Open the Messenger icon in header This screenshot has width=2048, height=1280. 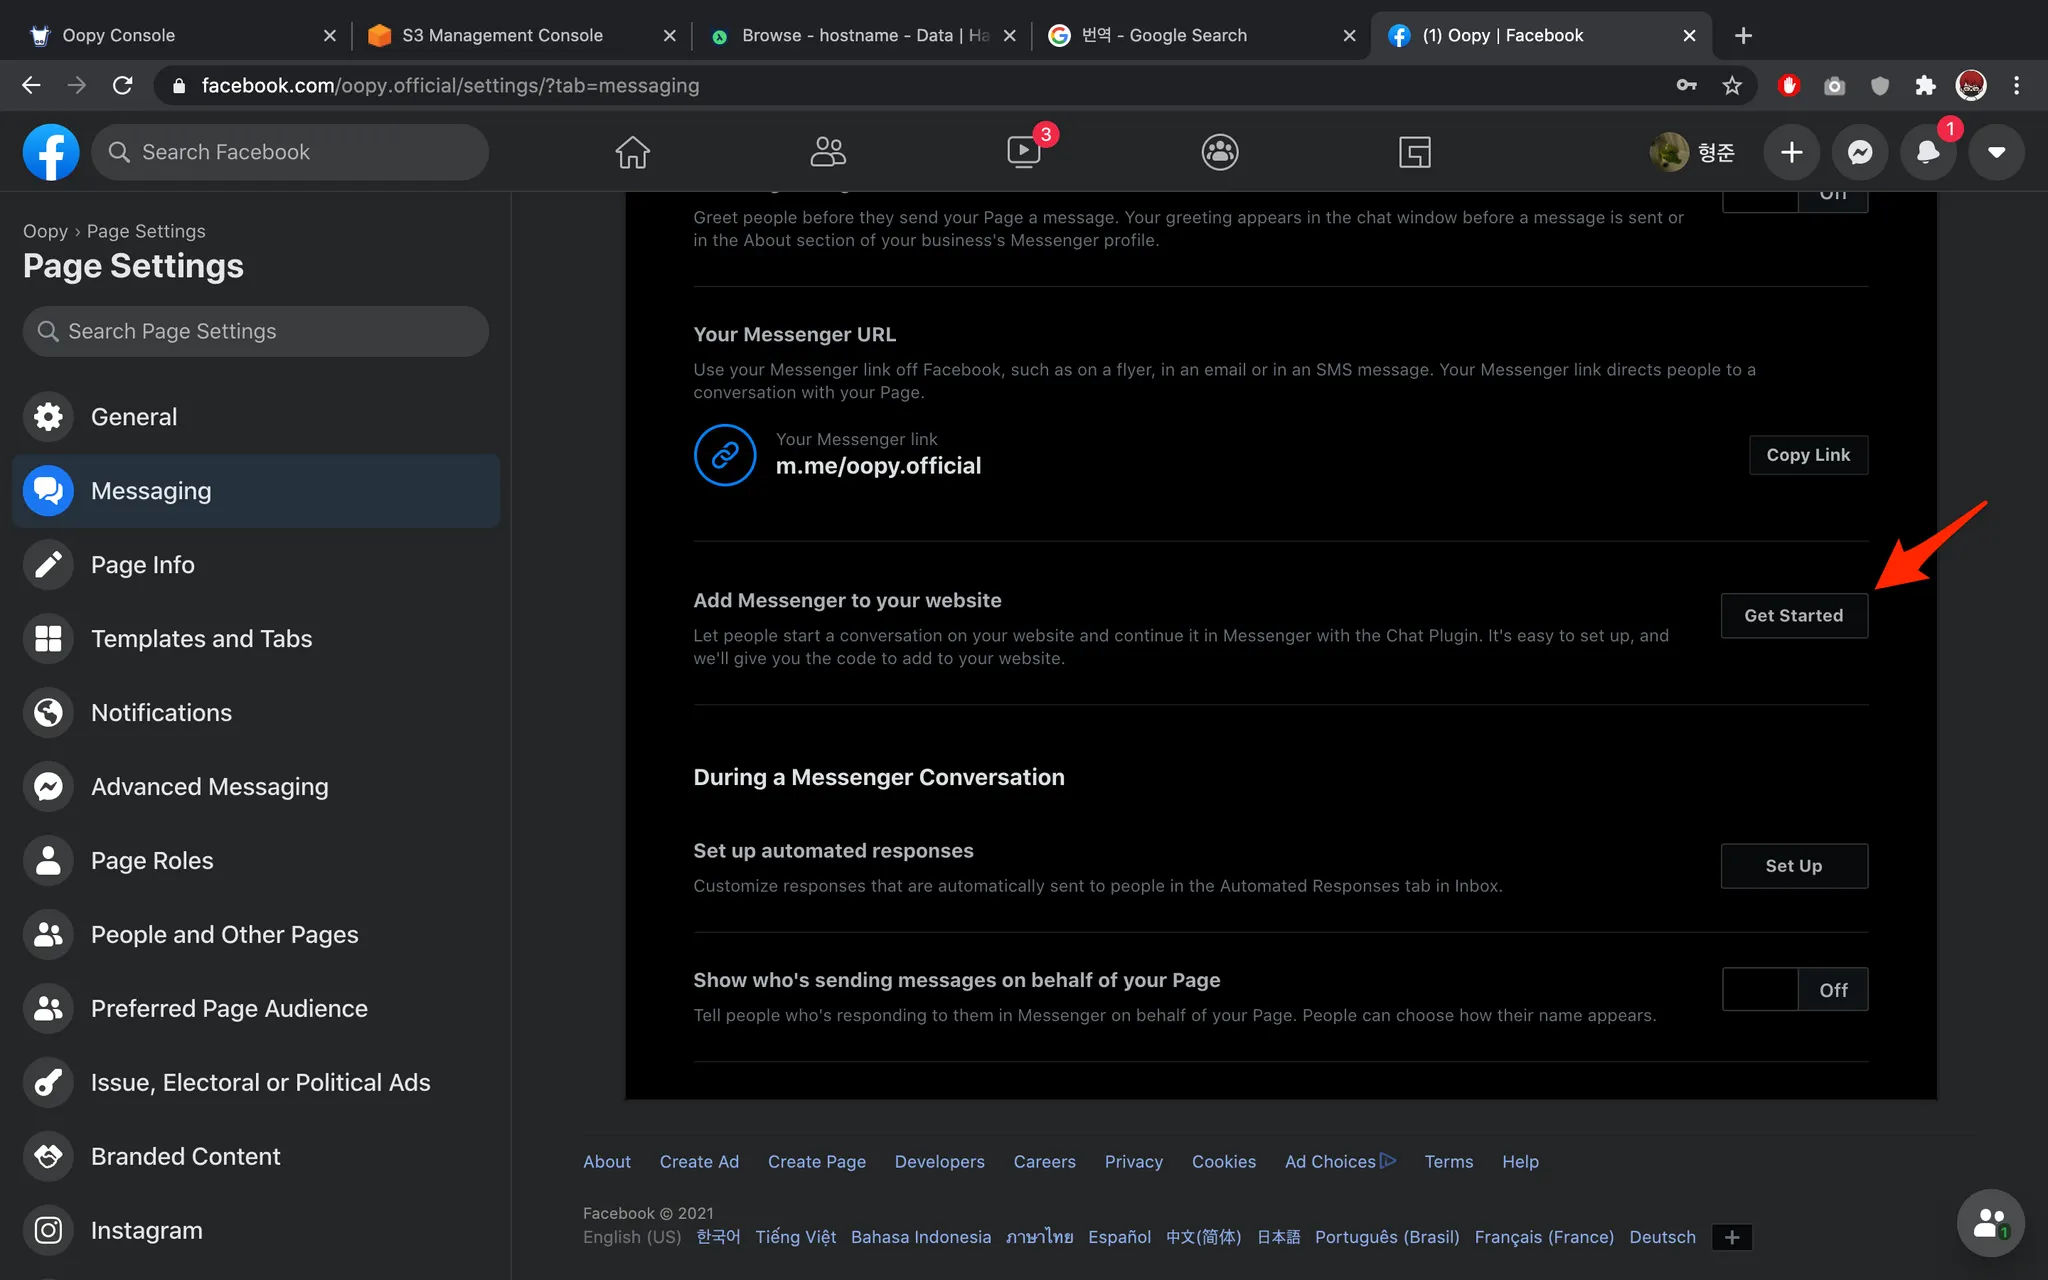coord(1860,152)
